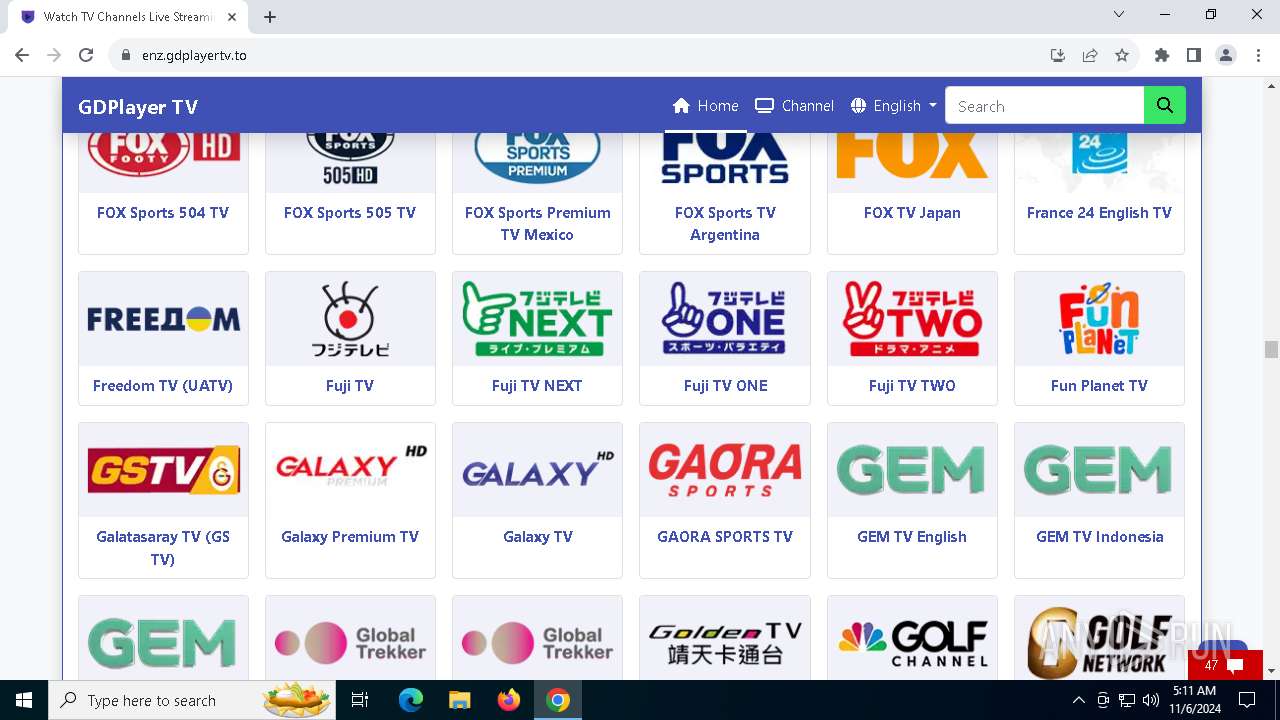Open Galatasaray TV (GS TV) text link
The height and width of the screenshot is (720, 1280).
click(x=163, y=548)
